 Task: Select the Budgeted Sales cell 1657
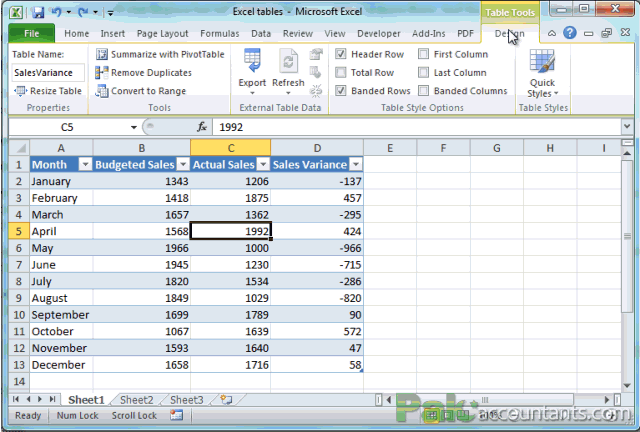tap(142, 215)
